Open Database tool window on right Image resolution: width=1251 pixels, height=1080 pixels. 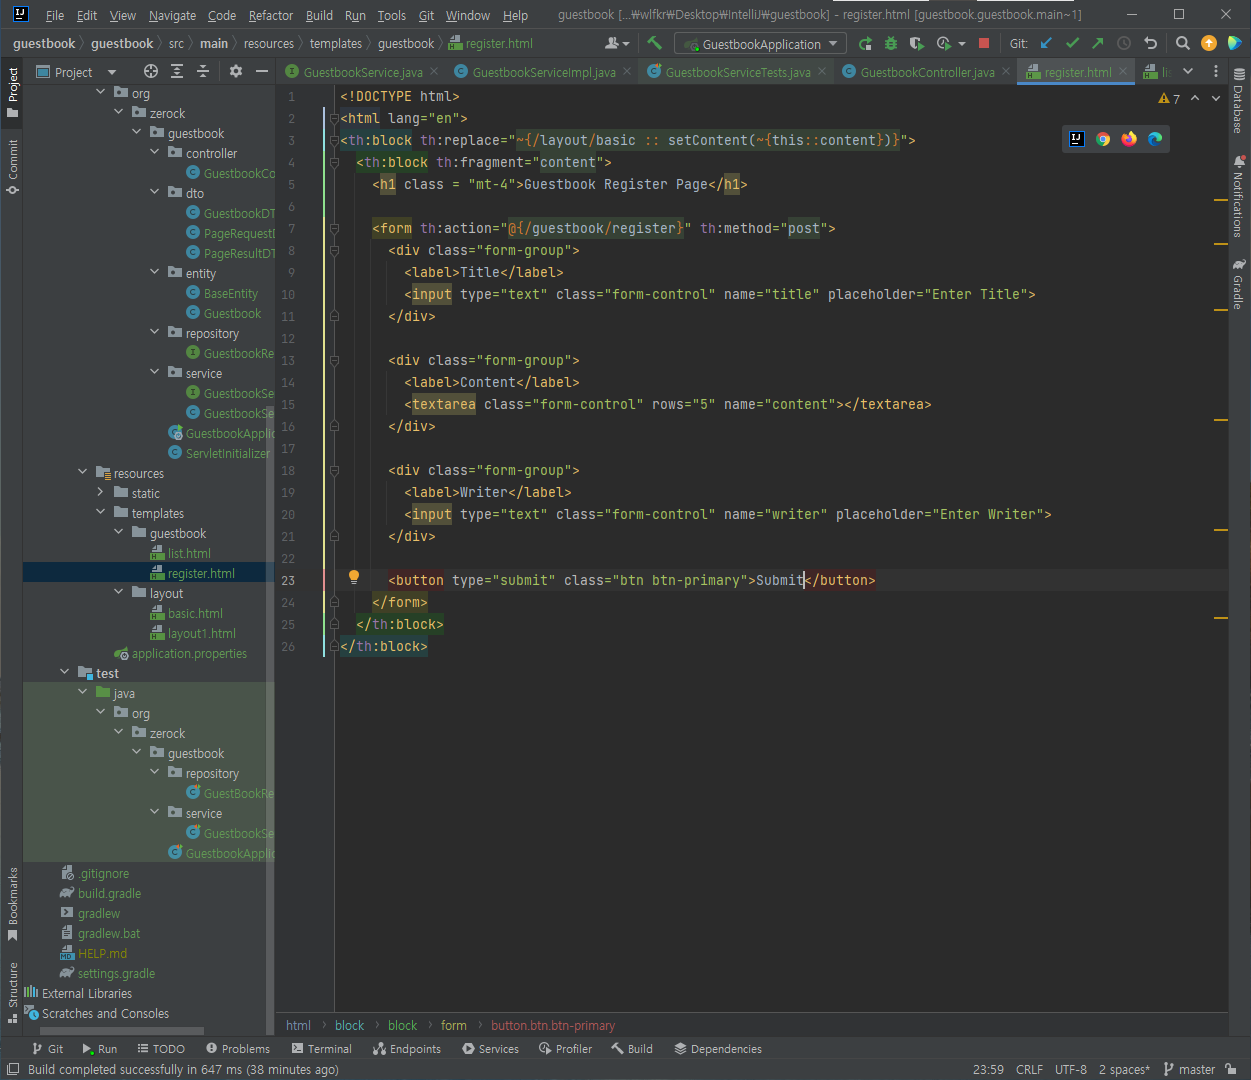(x=1239, y=102)
